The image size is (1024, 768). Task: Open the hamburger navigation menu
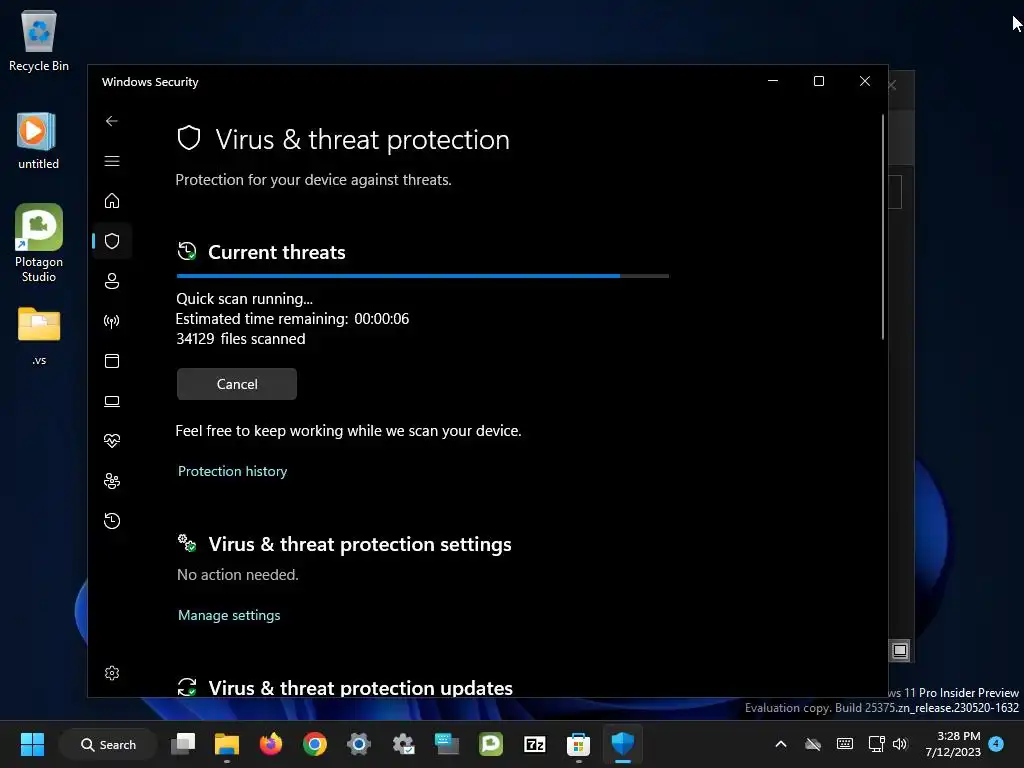[x=112, y=161]
